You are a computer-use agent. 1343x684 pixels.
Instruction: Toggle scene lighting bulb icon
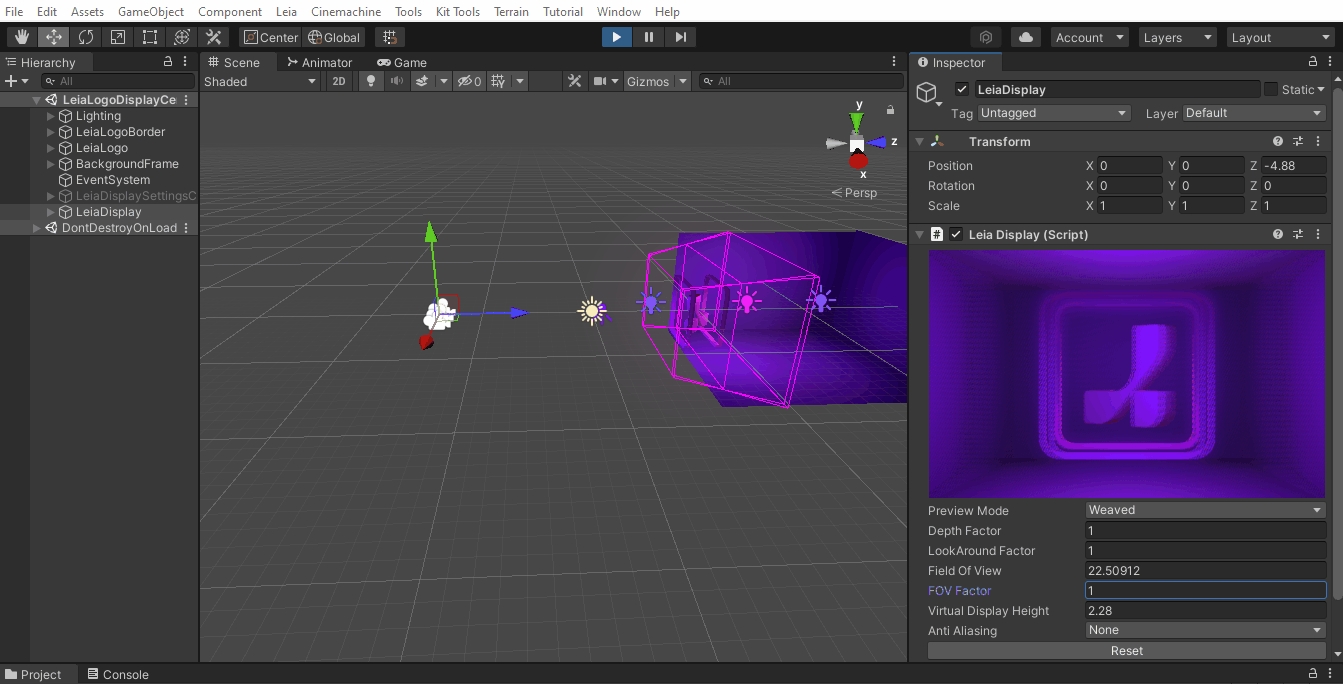pyautogui.click(x=371, y=81)
